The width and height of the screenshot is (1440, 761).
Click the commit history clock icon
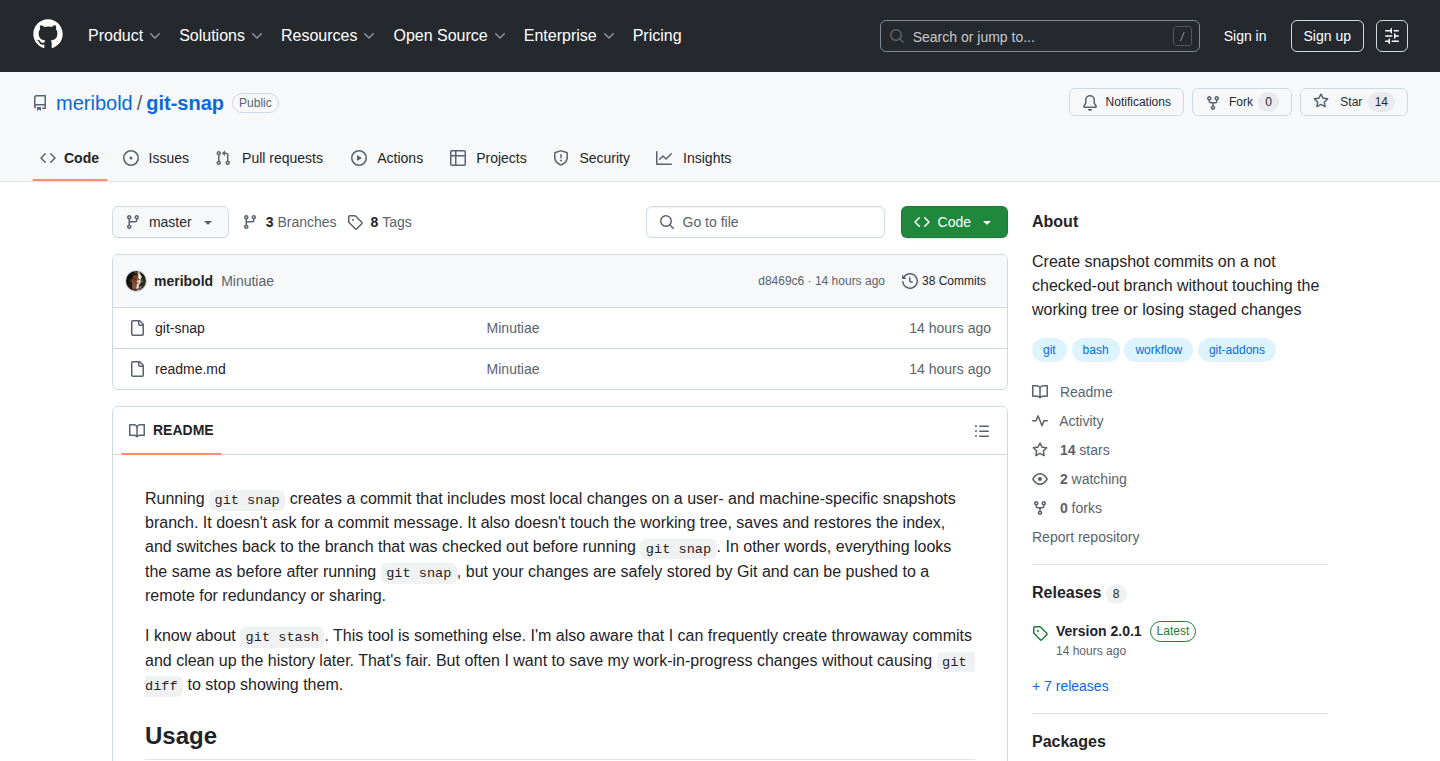(x=909, y=281)
